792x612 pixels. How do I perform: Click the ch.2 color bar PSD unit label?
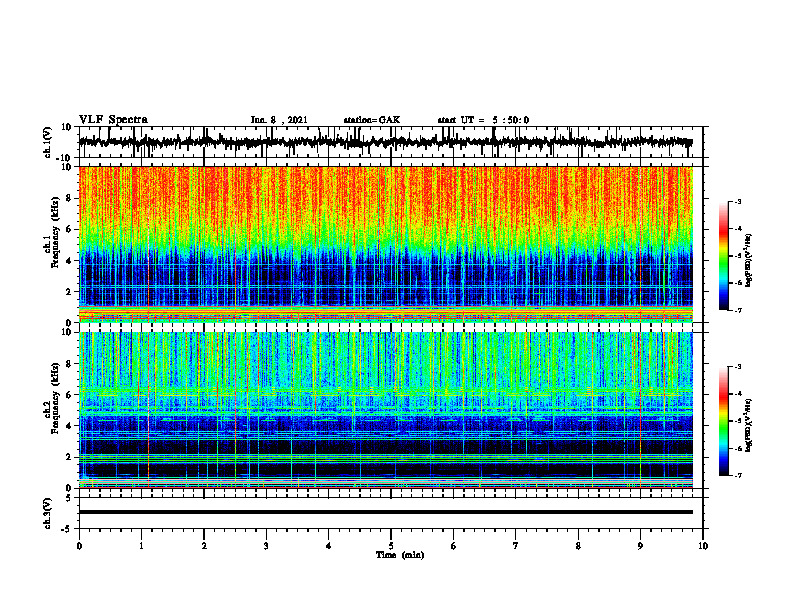coord(749,425)
